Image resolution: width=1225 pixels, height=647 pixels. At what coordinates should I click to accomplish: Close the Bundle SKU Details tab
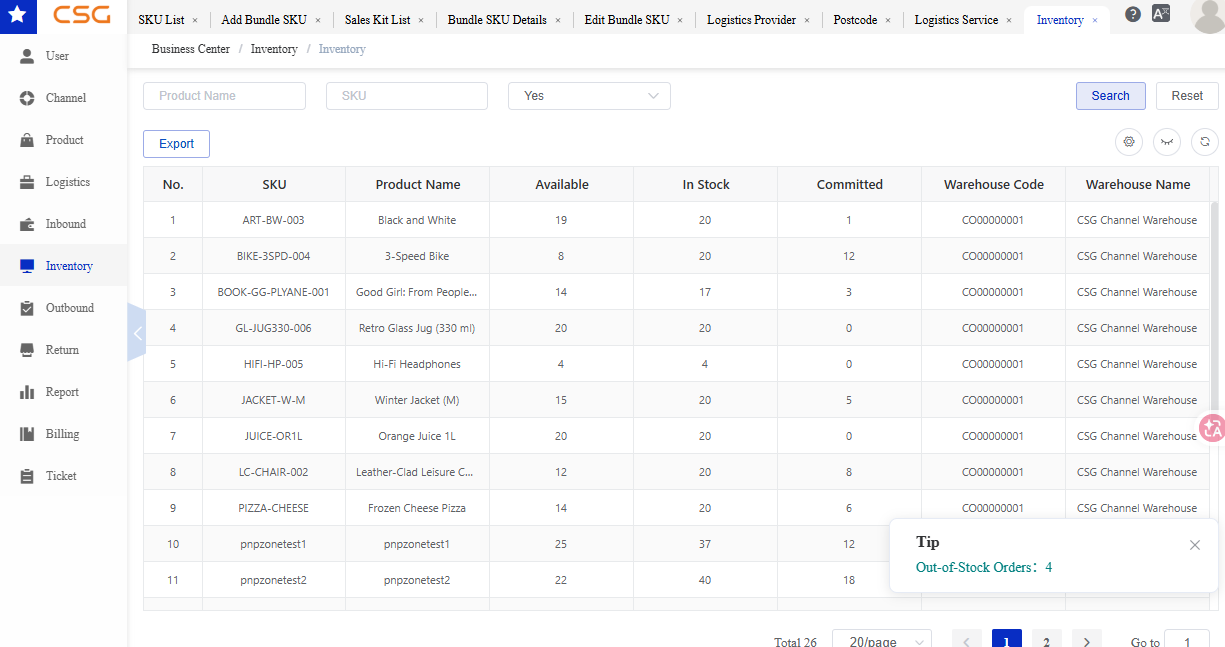558,20
